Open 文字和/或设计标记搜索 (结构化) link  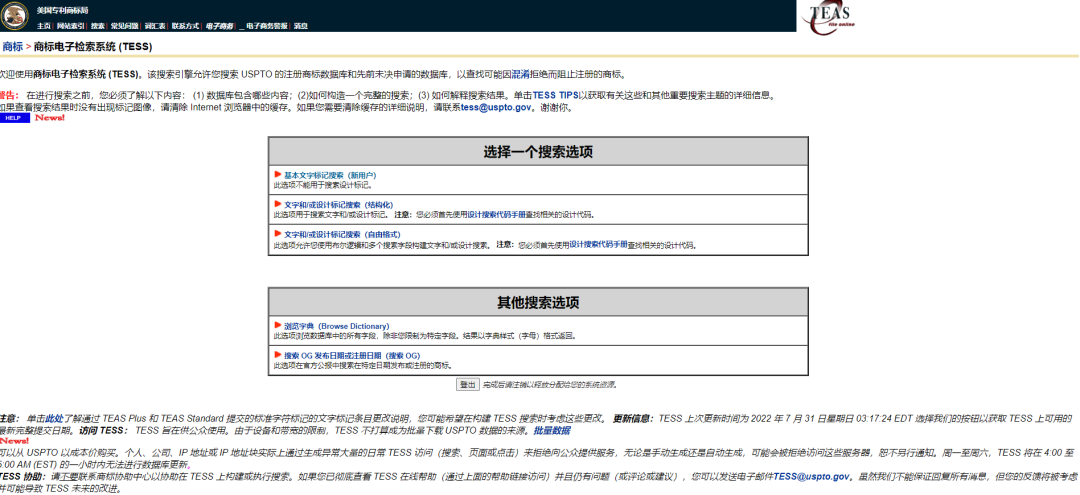338,205
